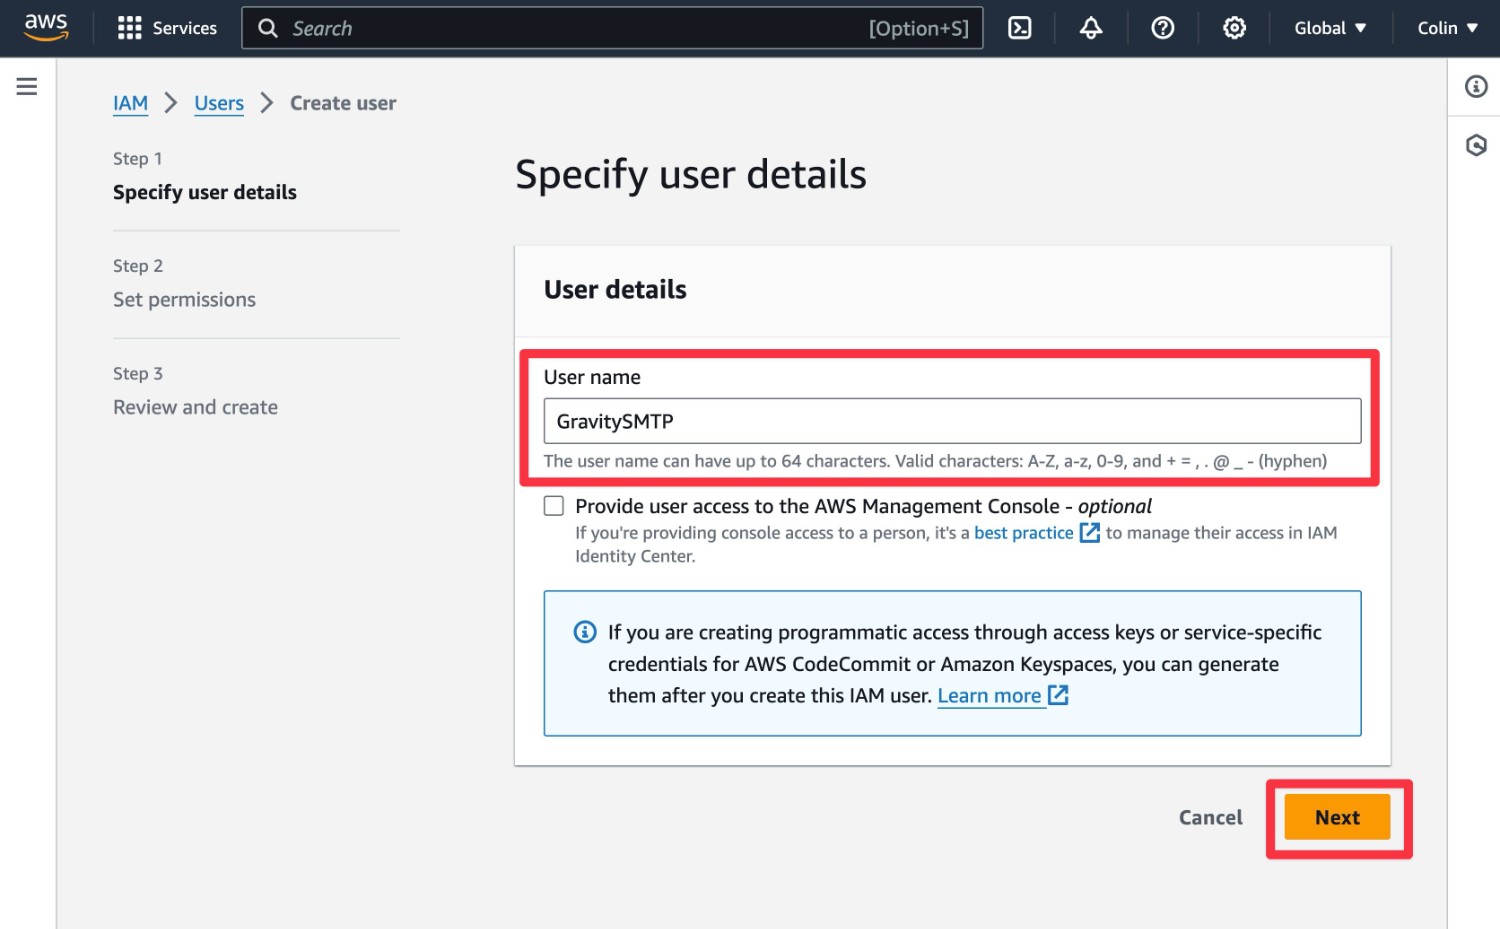Click the info icon in the blue notice

click(585, 632)
